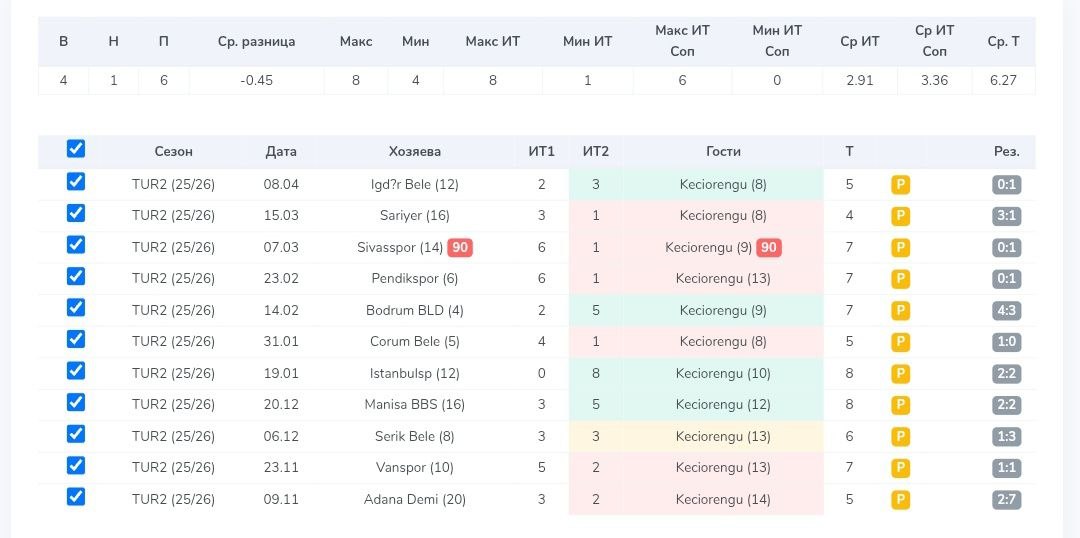Viewport: 1080px width, 538px height.
Task: Click the yellow P icon in the Adana Demi row
Action: coord(900,500)
